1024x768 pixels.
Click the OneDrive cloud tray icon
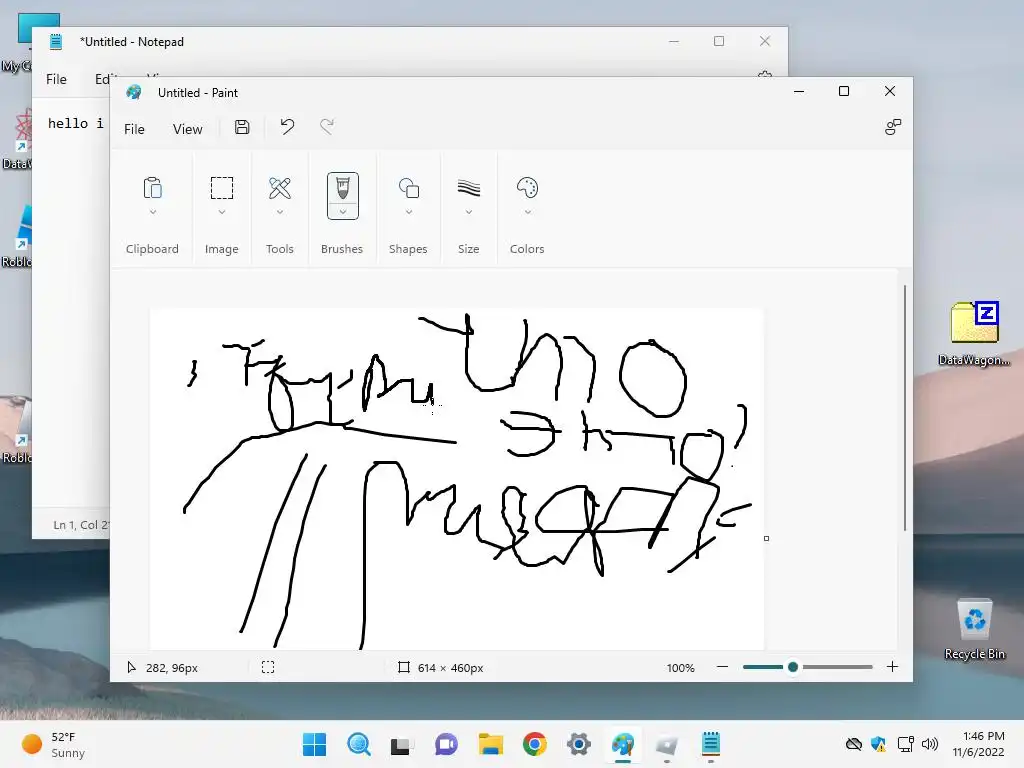853,744
